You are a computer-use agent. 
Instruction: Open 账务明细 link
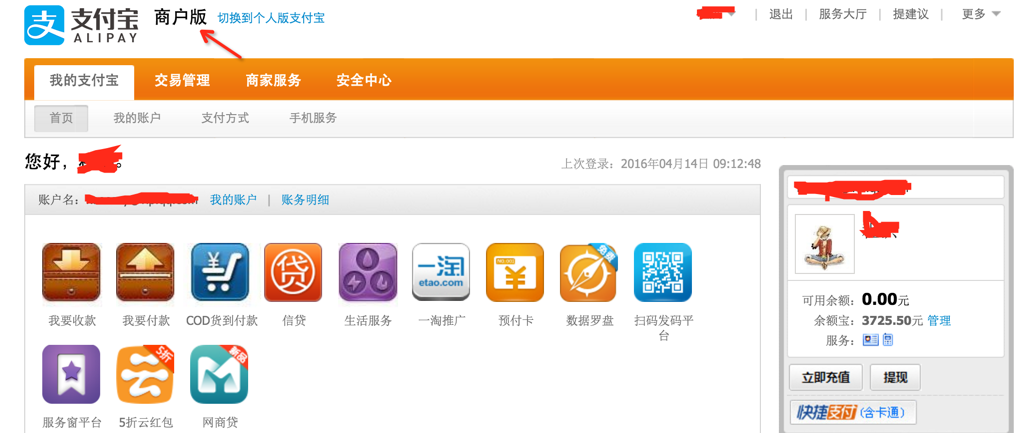pos(305,200)
